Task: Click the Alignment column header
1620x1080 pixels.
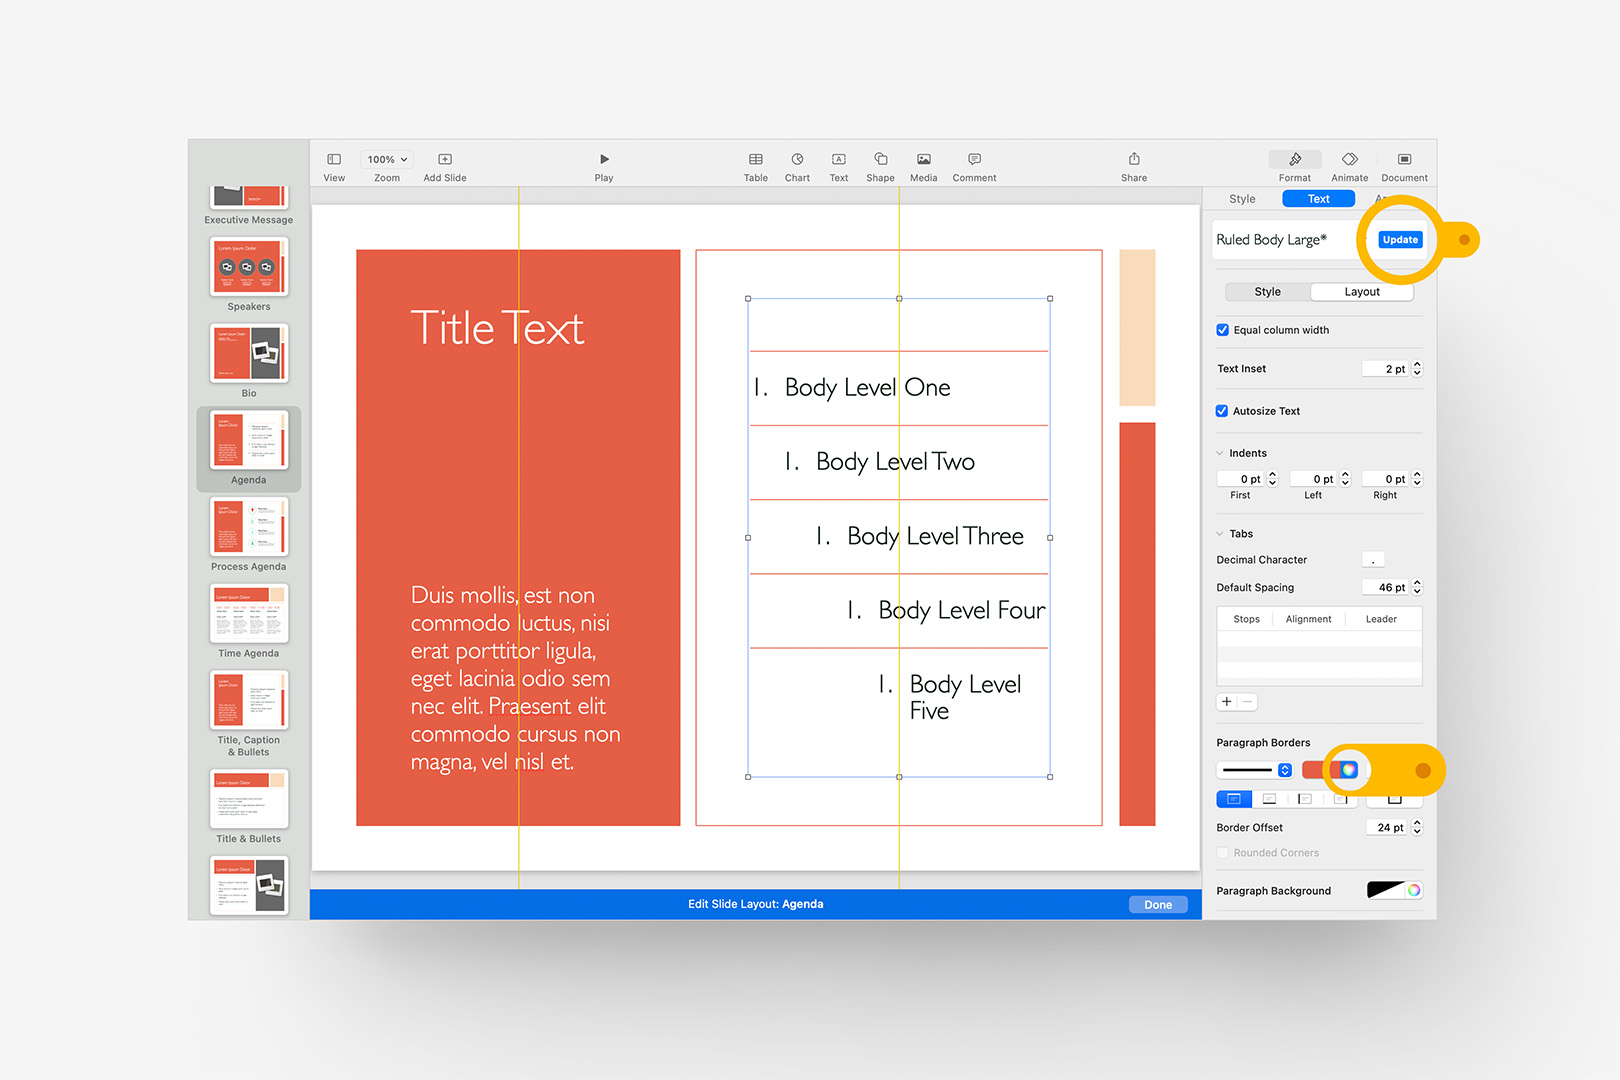Action: click(x=1308, y=619)
